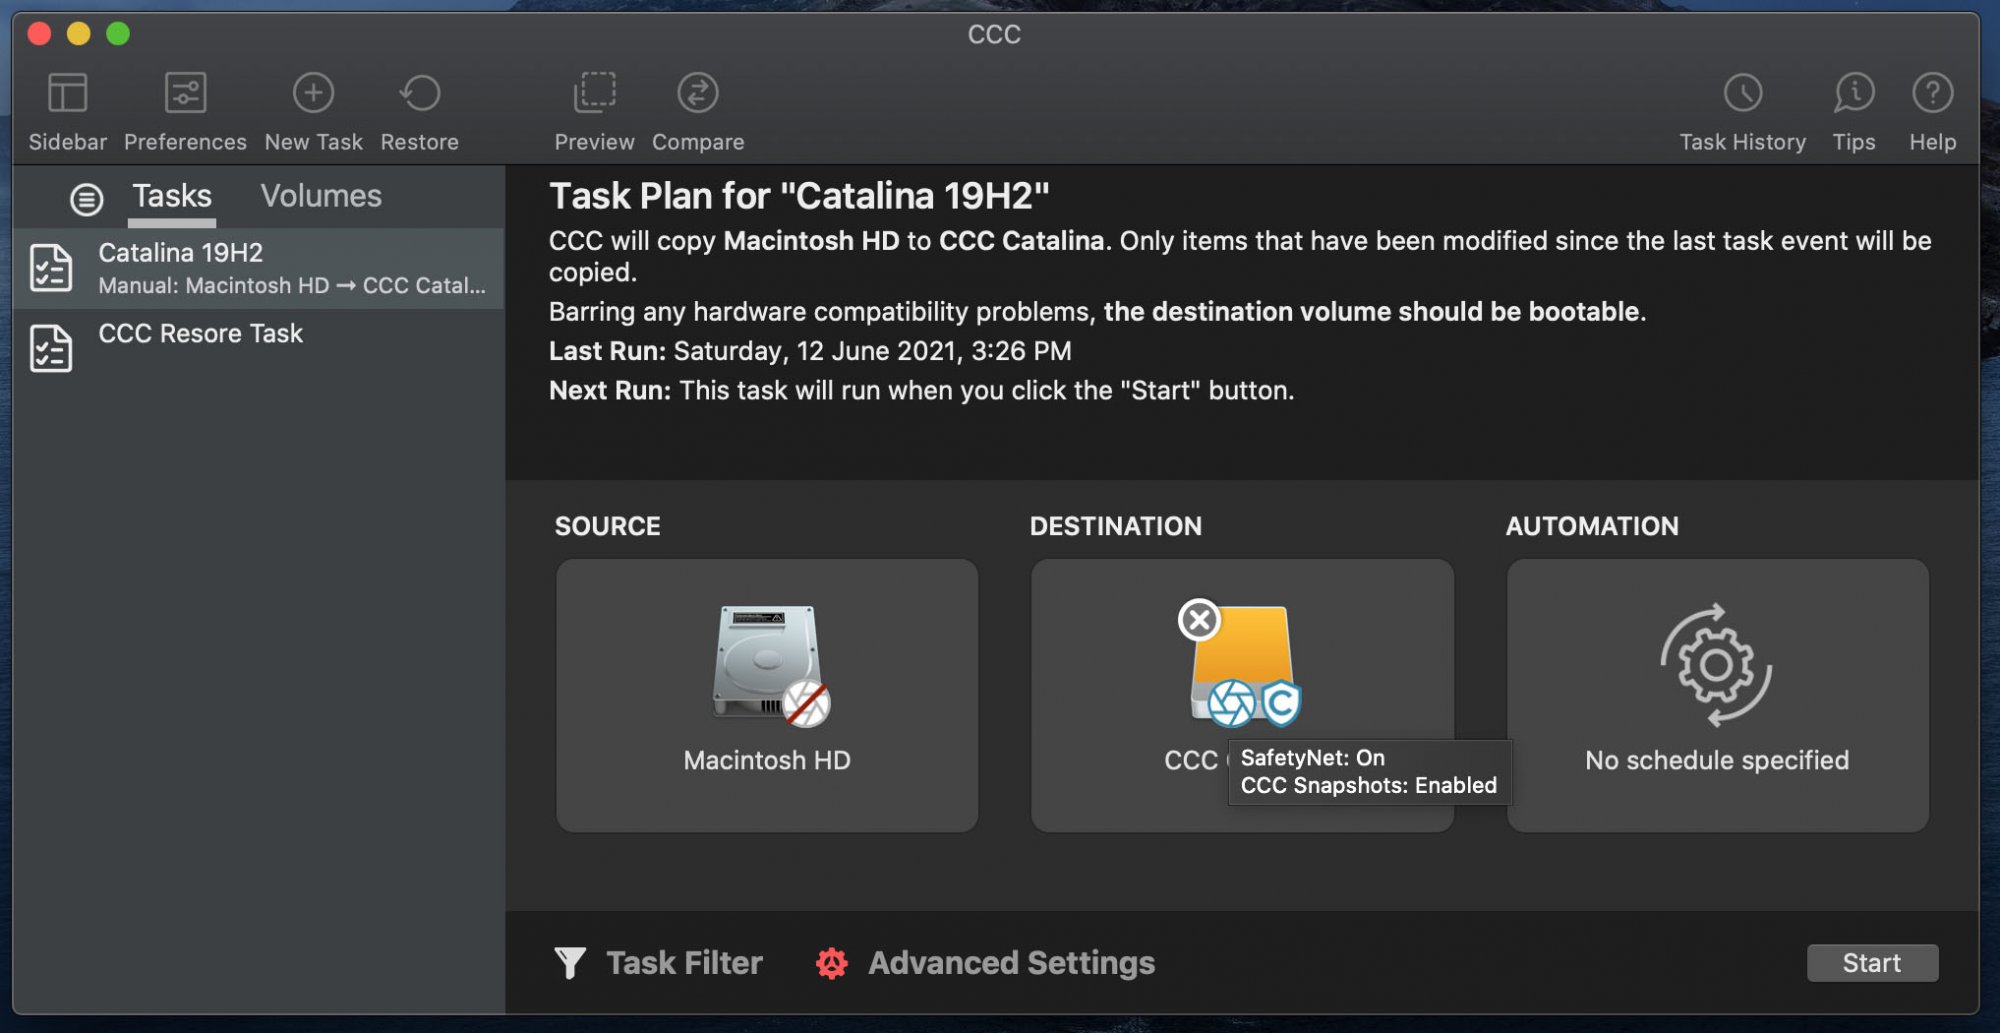Select the Catalina 19H2 task
This screenshot has width=2000, height=1033.
pyautogui.click(x=258, y=268)
